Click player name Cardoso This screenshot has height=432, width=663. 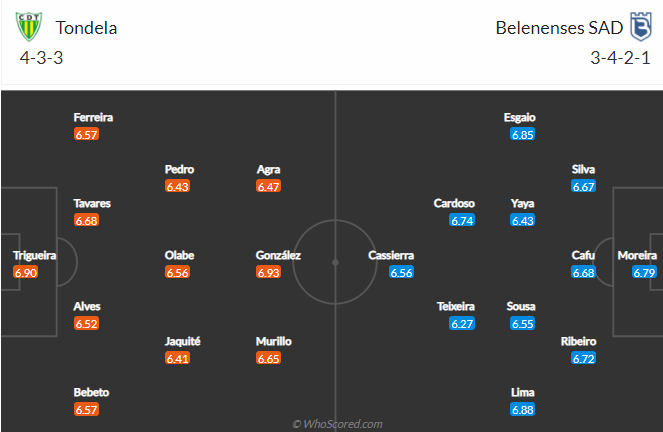click(454, 203)
